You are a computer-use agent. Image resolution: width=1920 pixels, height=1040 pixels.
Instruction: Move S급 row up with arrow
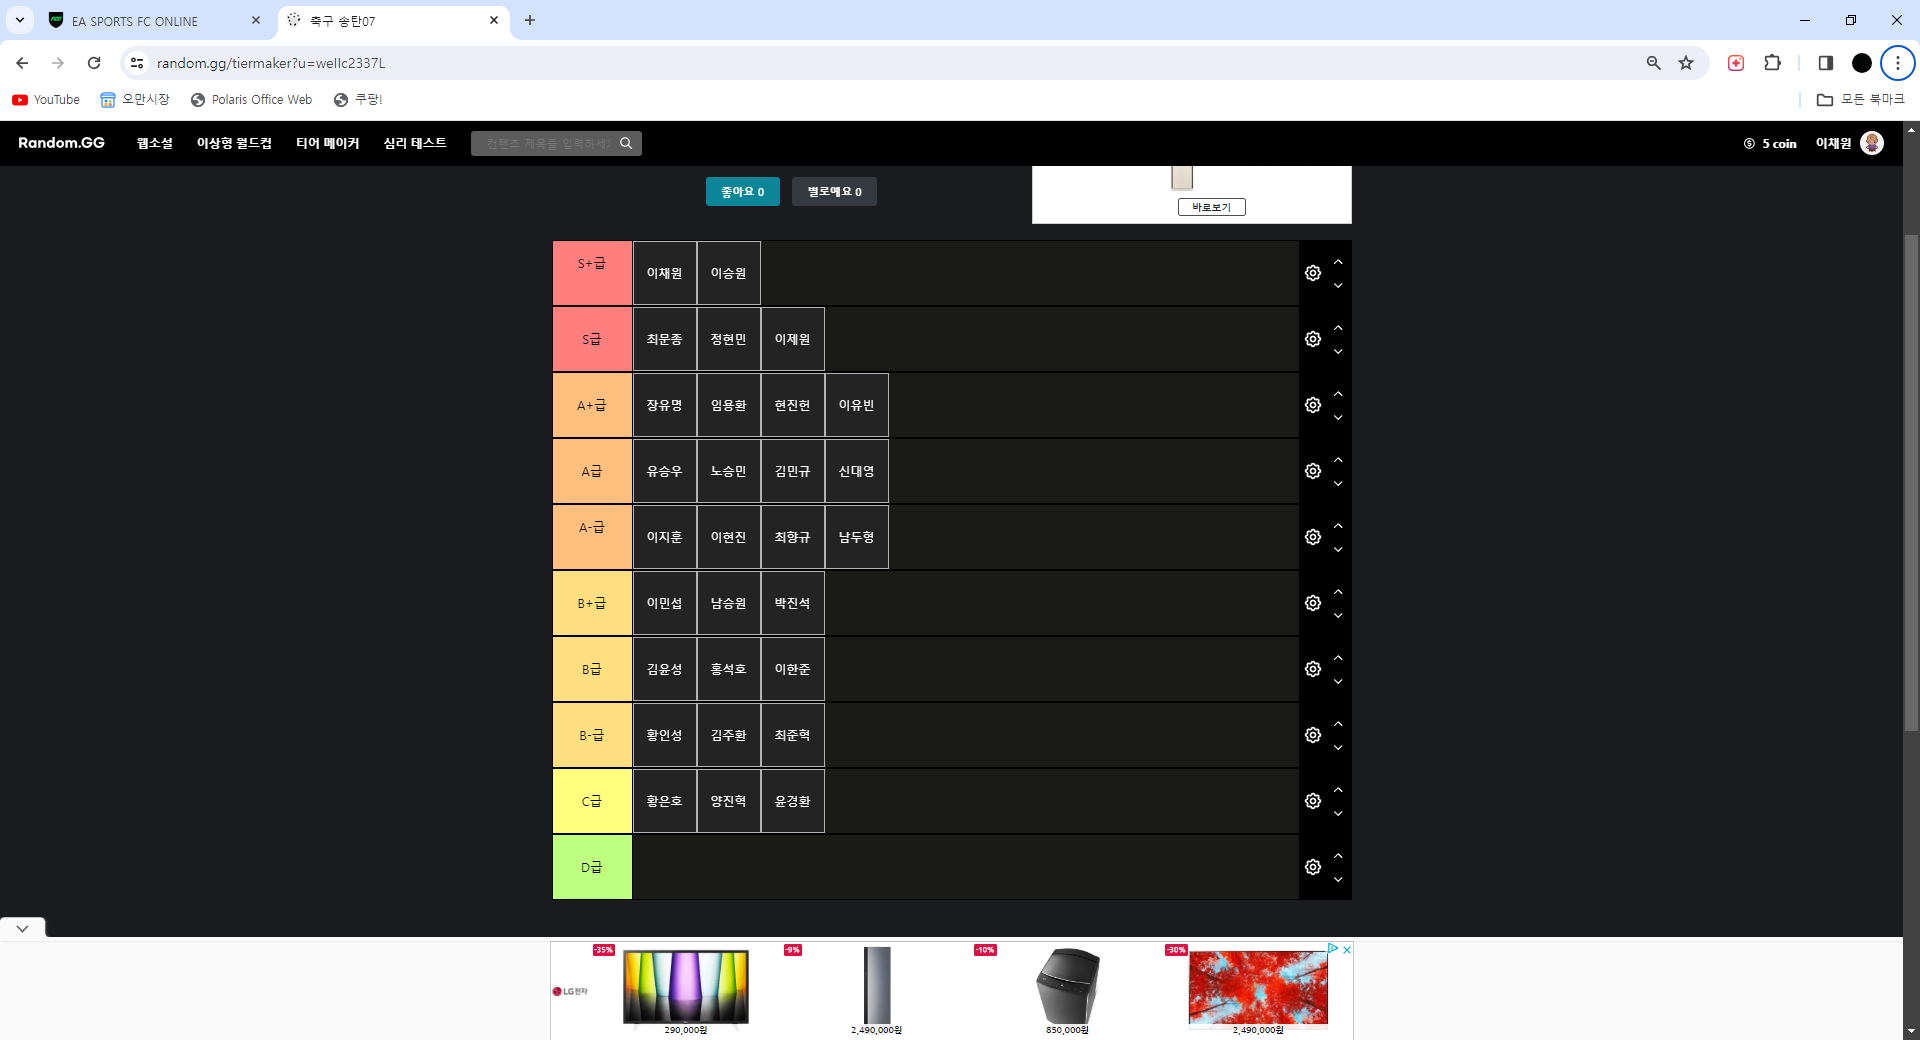[x=1338, y=328]
